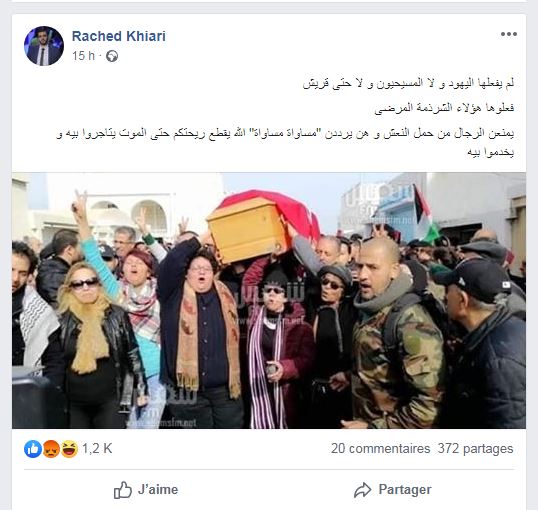The image size is (538, 510).
Task: Open the 15 h post timestamp
Action: [x=83, y=56]
